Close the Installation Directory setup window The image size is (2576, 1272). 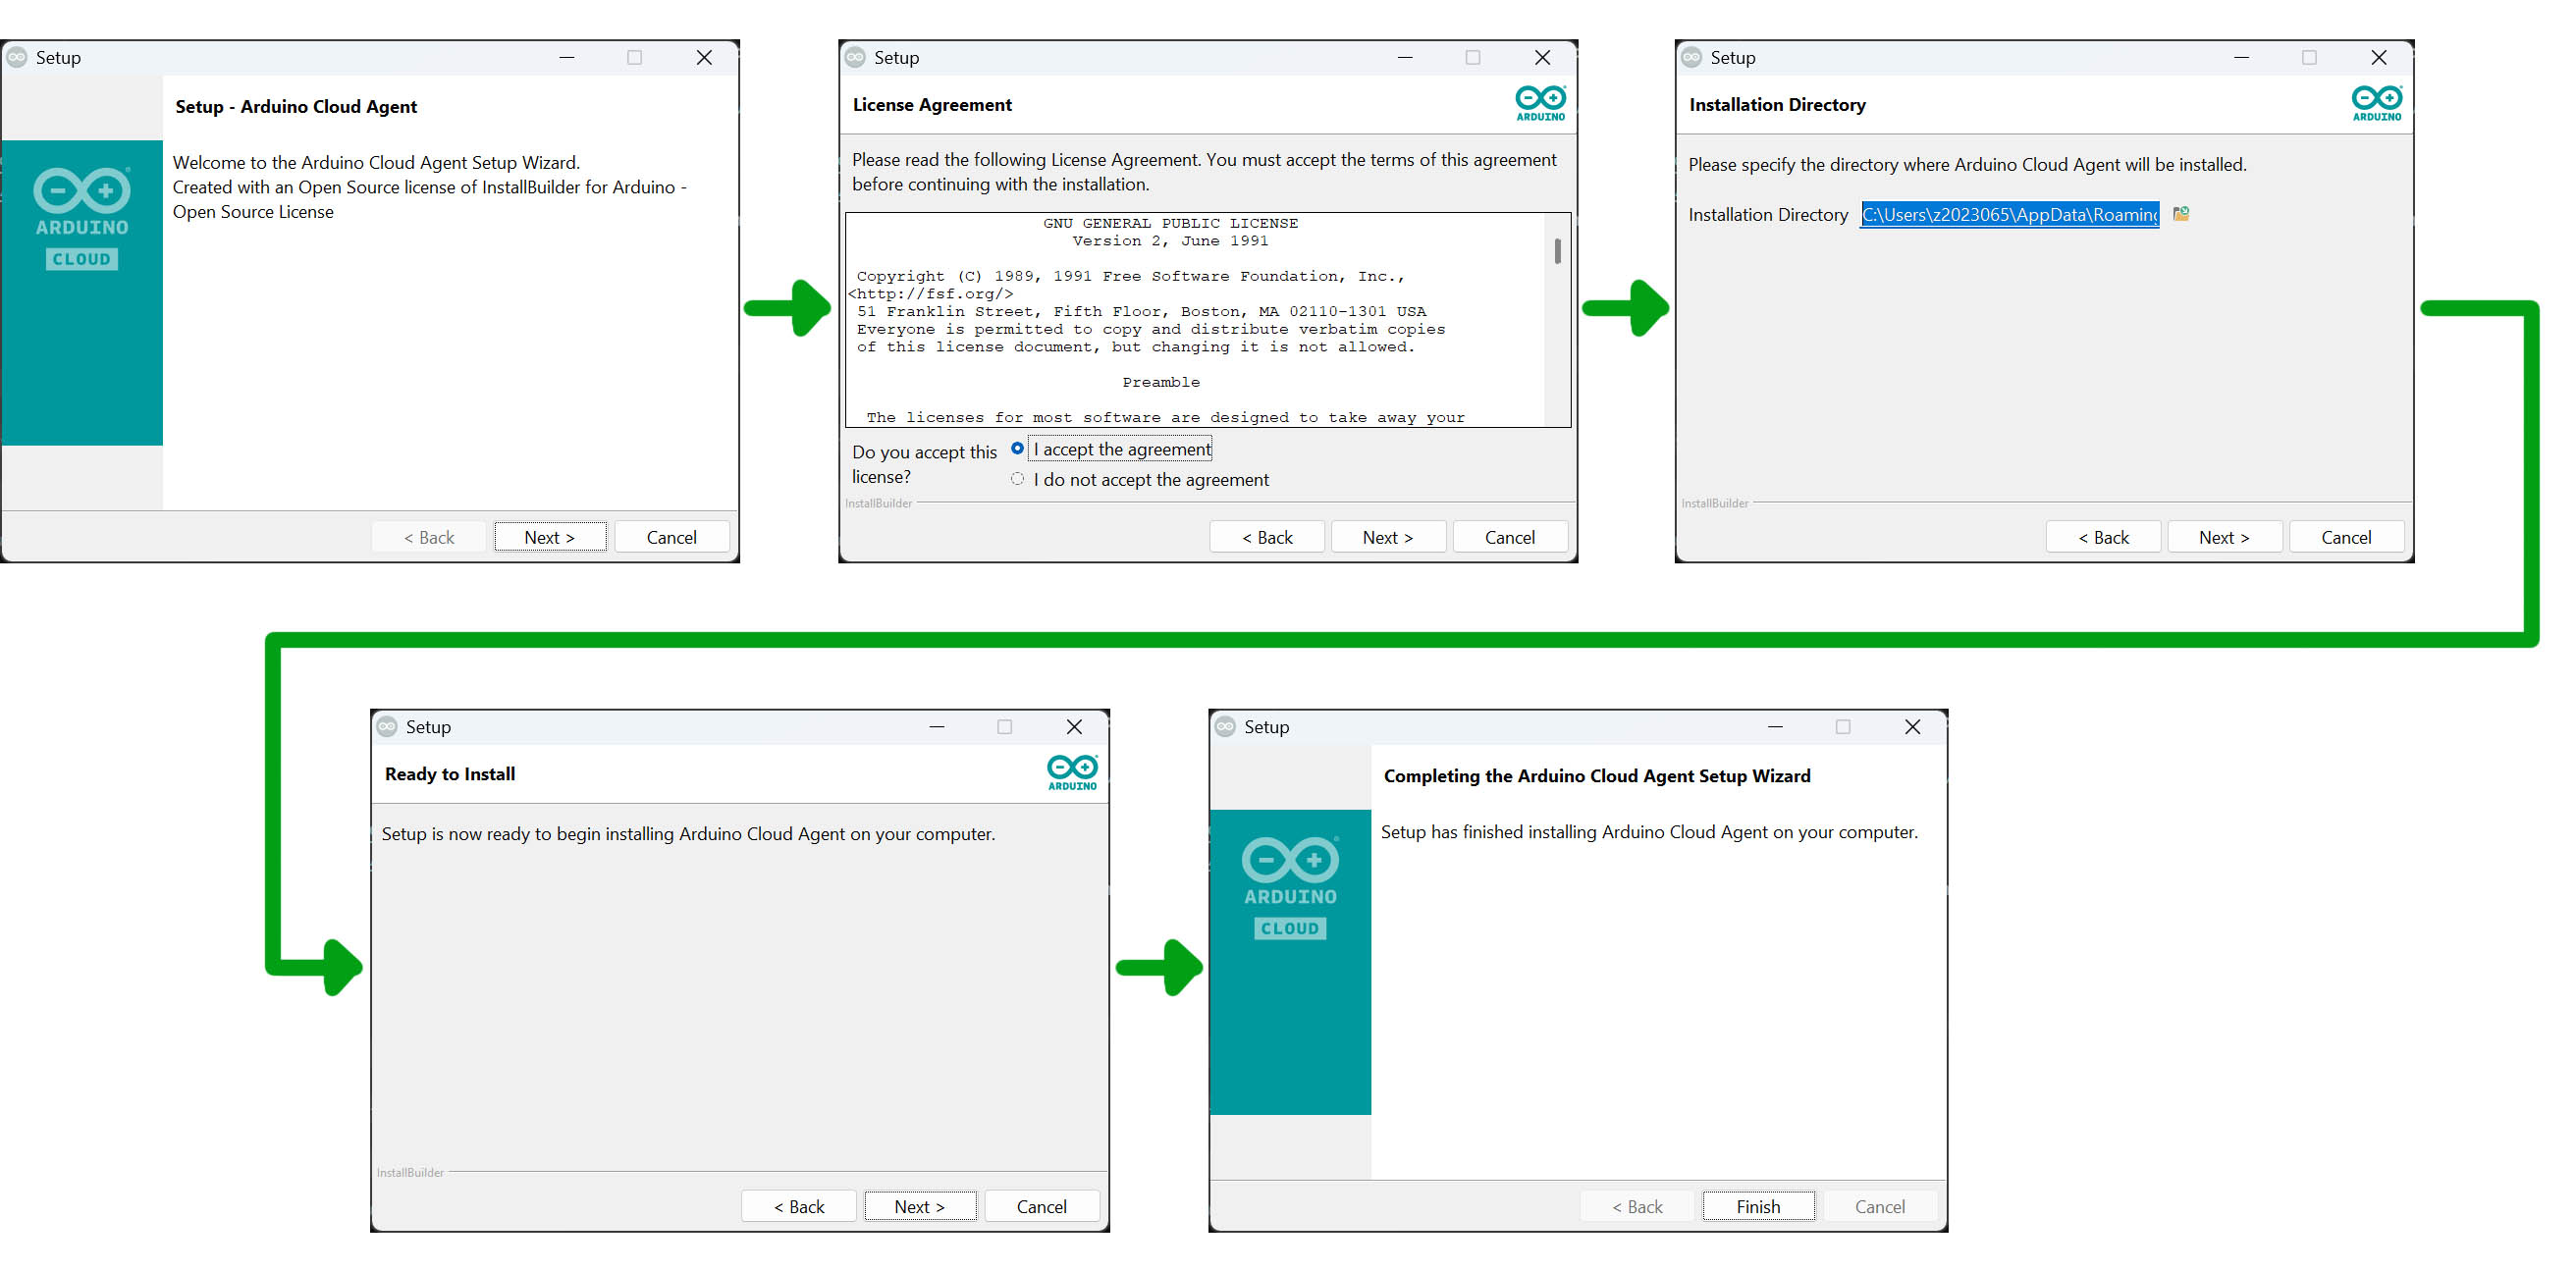[x=2378, y=57]
